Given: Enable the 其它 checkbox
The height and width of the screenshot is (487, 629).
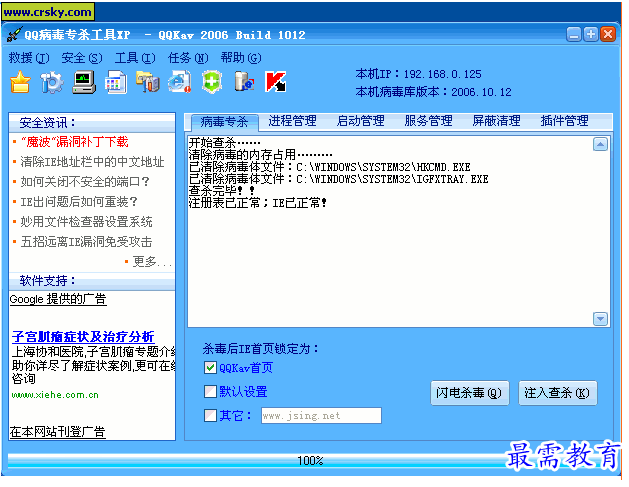Looking at the screenshot, I should 210,415.
